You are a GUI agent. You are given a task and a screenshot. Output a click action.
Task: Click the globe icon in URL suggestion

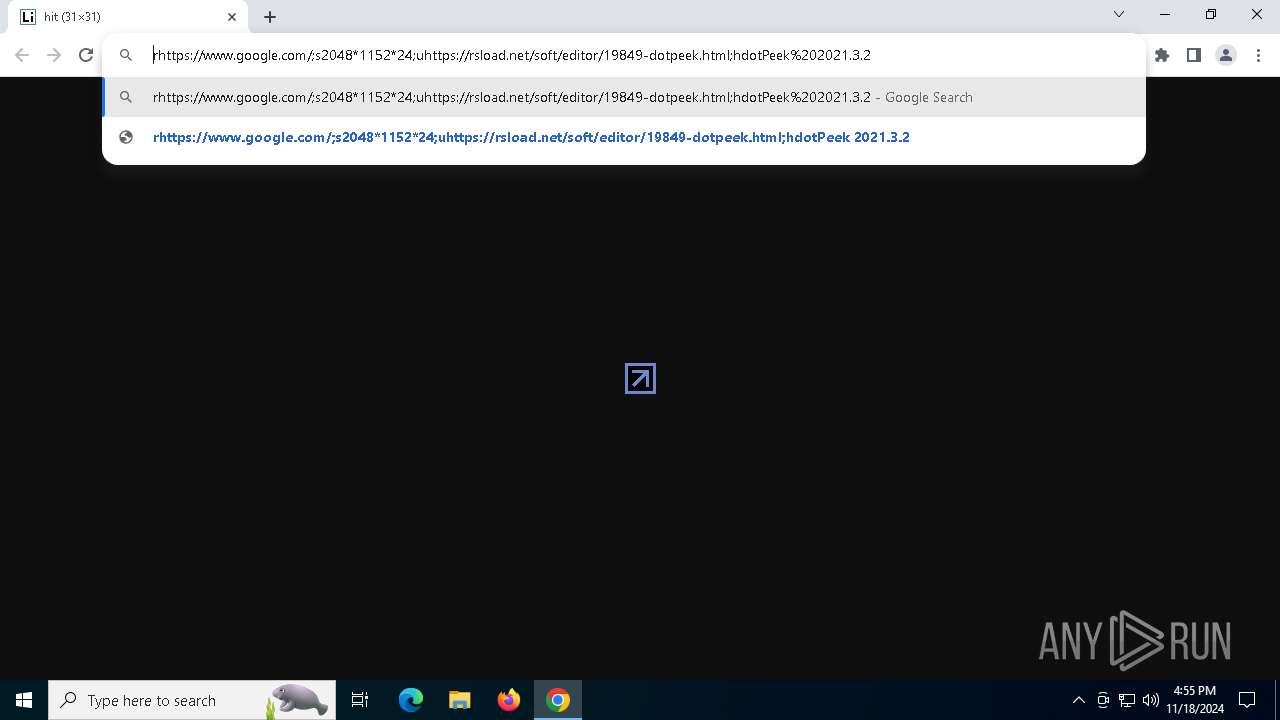point(126,137)
